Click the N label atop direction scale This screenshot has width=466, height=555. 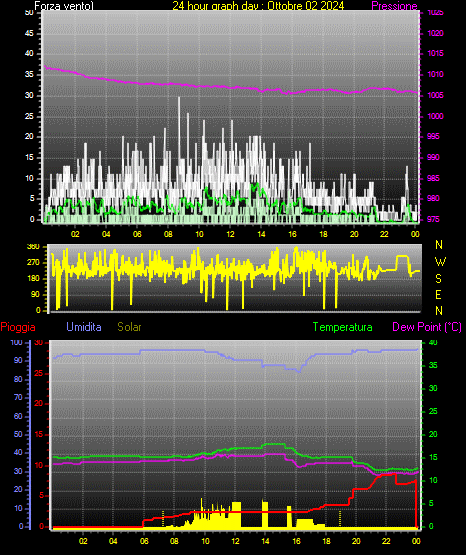coord(439,245)
